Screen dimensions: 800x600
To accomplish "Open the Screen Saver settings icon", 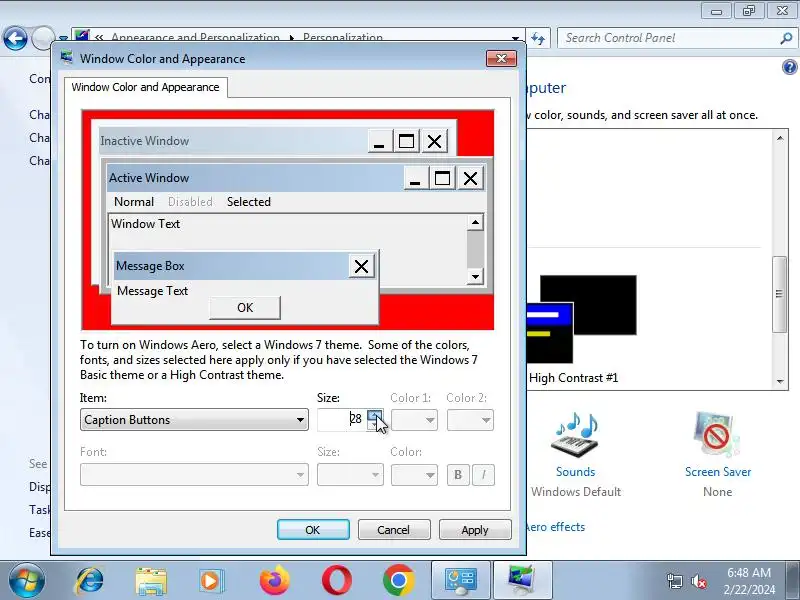I will click(x=717, y=435).
